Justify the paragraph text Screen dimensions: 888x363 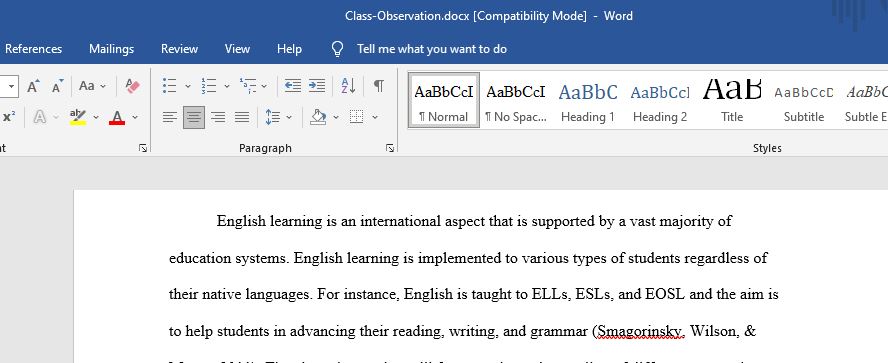tap(242, 117)
